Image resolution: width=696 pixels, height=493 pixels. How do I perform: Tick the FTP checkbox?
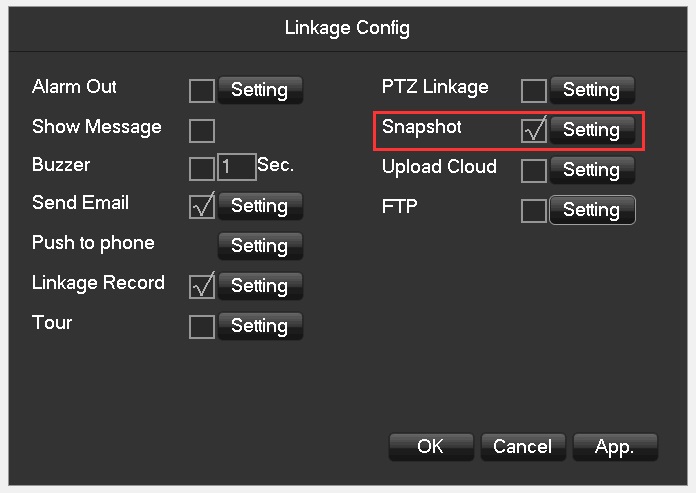click(x=534, y=210)
